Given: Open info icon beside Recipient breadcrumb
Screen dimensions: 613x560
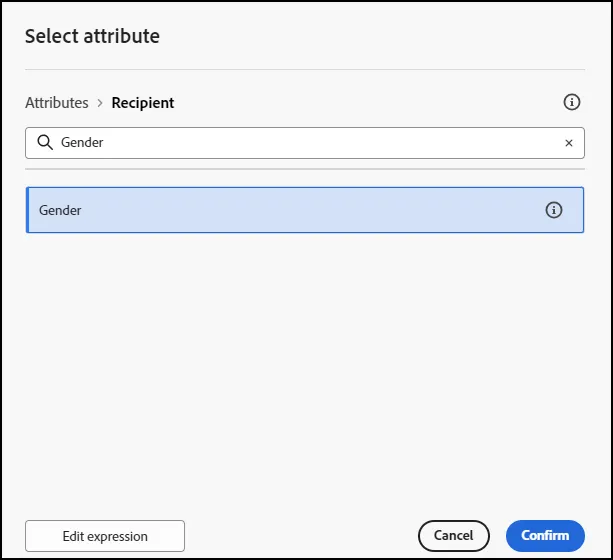Looking at the screenshot, I should pyautogui.click(x=572, y=102).
